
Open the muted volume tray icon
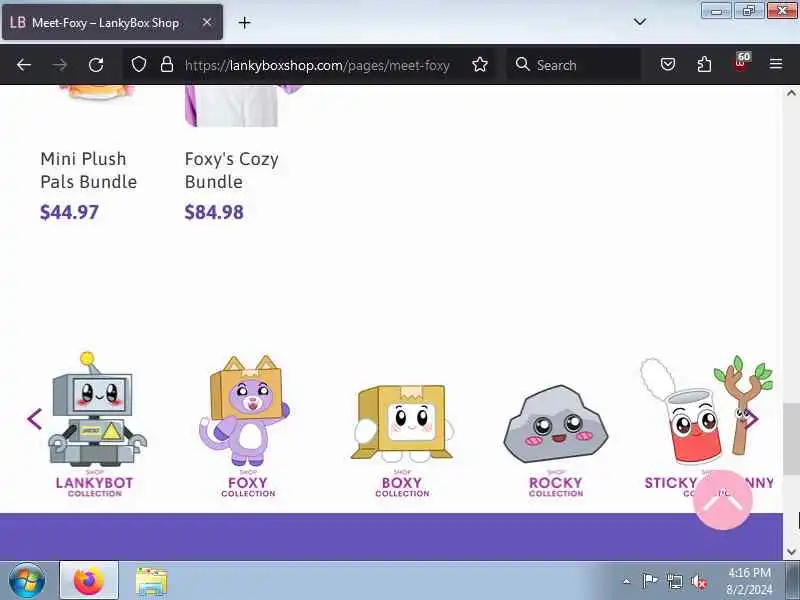[x=699, y=581]
